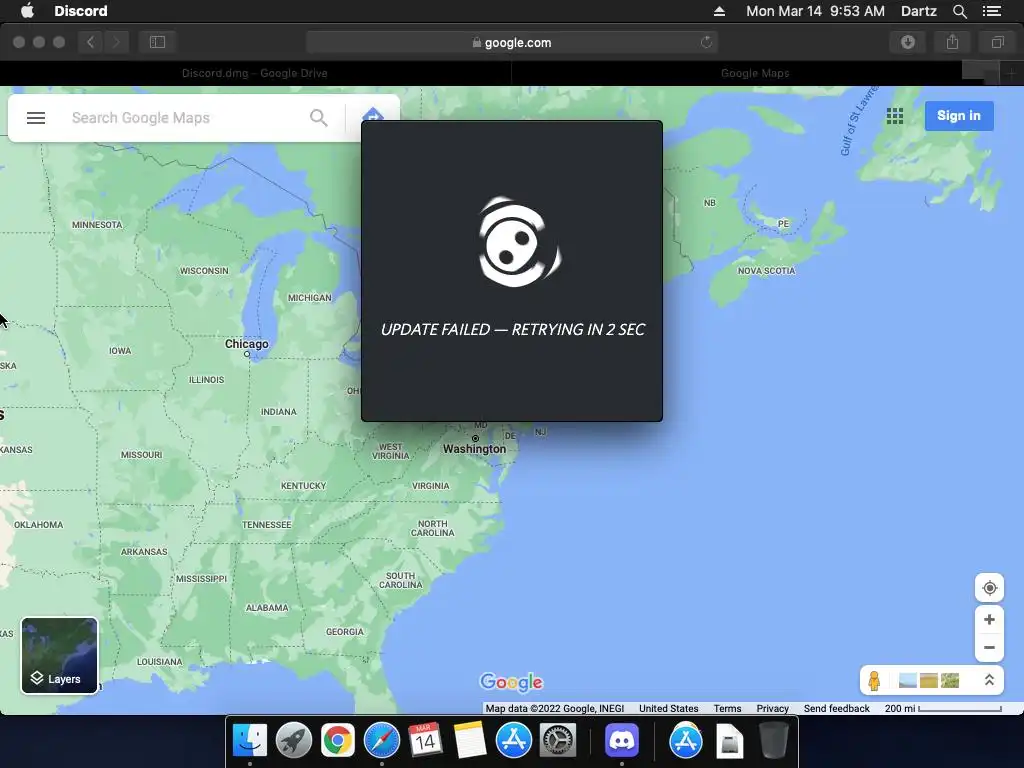Open the Google Maps hamburger menu
Screen dimensions: 1024x768
tap(36, 118)
